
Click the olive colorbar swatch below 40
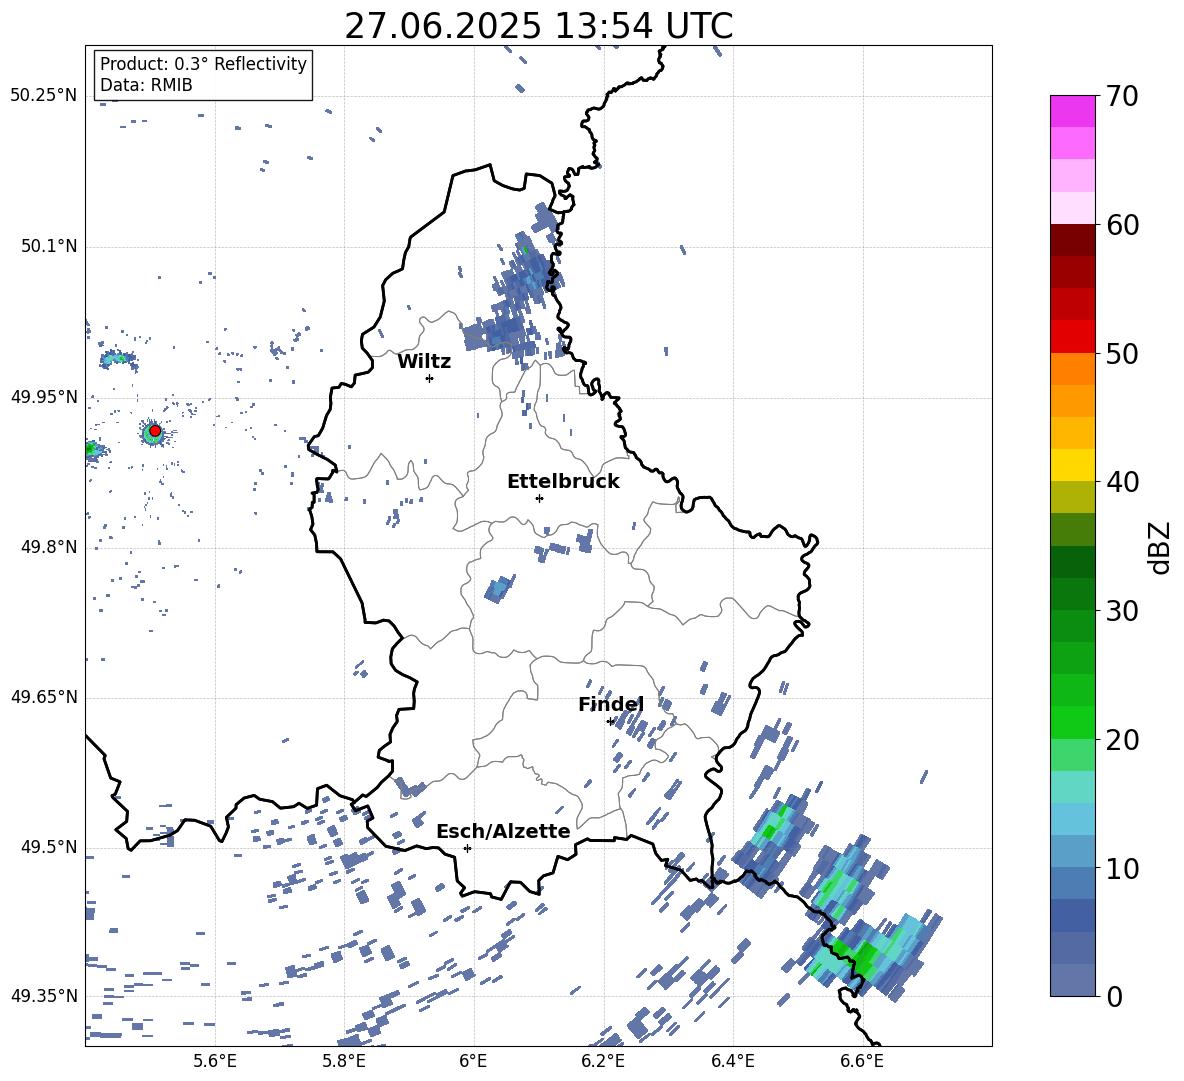tap(1072, 497)
